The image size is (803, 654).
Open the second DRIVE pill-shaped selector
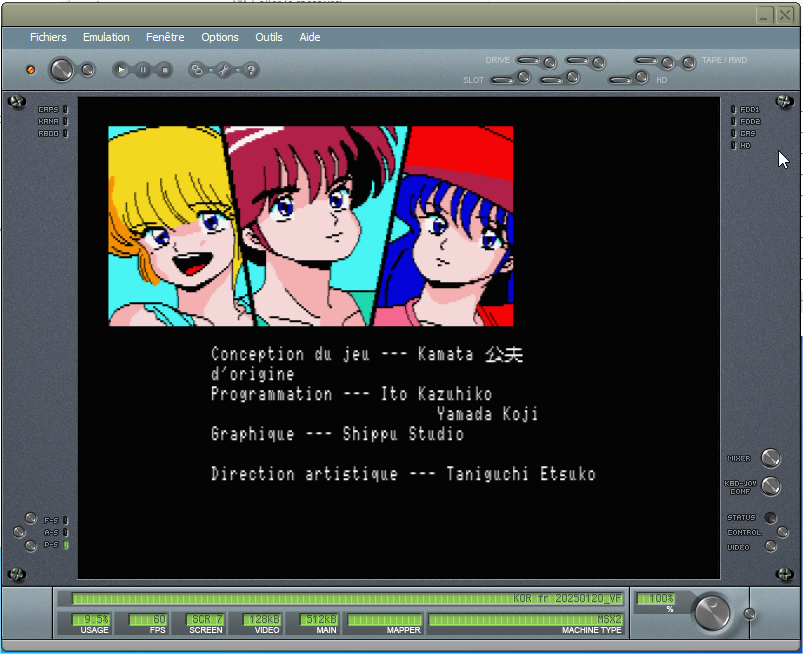click(578, 60)
